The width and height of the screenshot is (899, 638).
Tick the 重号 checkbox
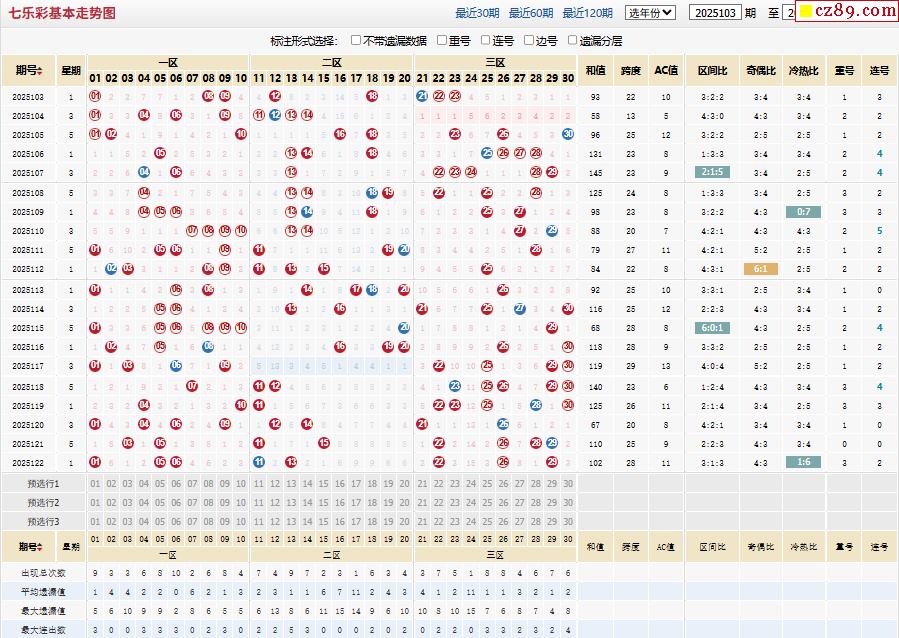pos(441,41)
